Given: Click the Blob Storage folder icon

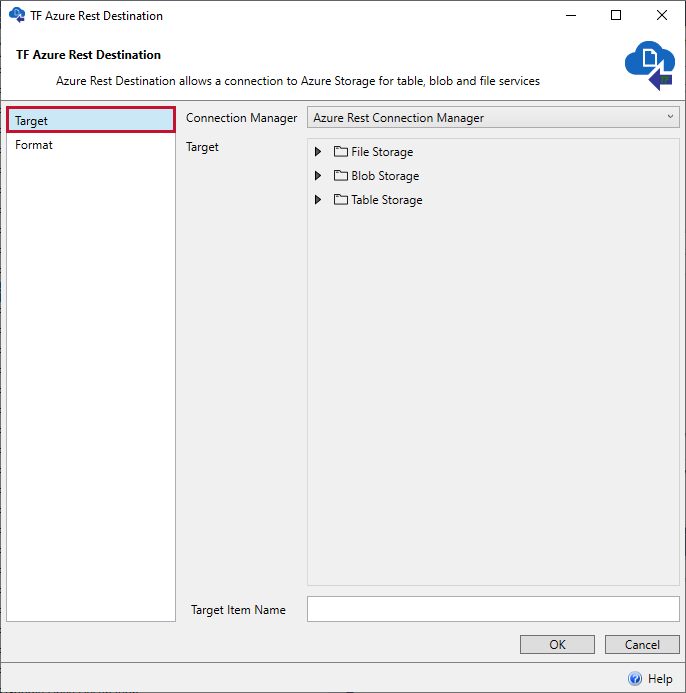Looking at the screenshot, I should point(340,175).
